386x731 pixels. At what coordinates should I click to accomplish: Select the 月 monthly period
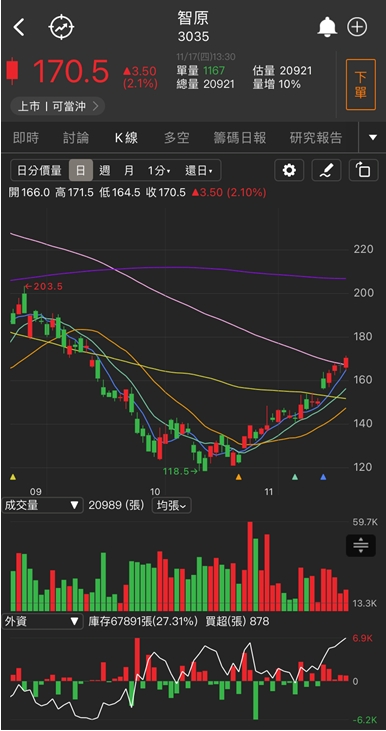pyautogui.click(x=129, y=171)
